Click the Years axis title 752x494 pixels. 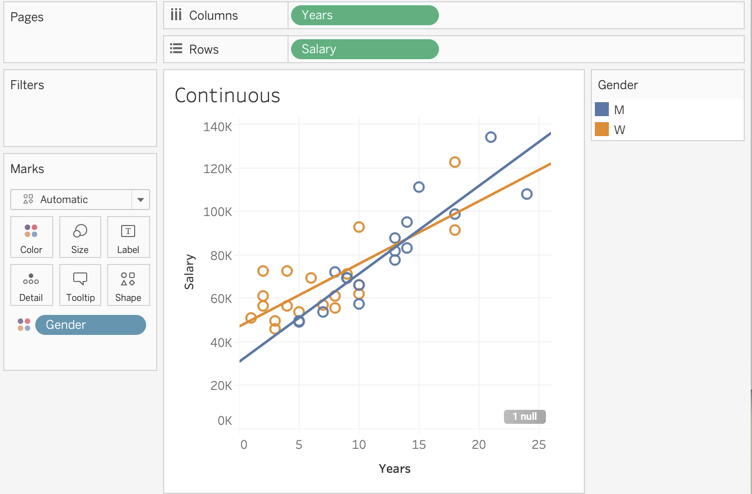pyautogui.click(x=394, y=468)
